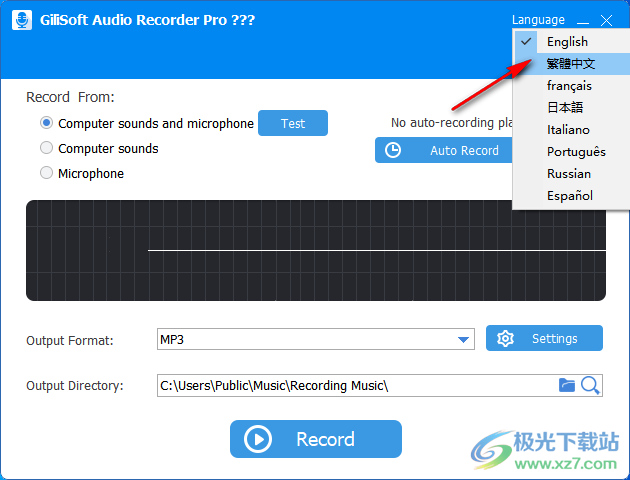Choose the Microphone radio option
The image size is (630, 480).
(x=47, y=173)
